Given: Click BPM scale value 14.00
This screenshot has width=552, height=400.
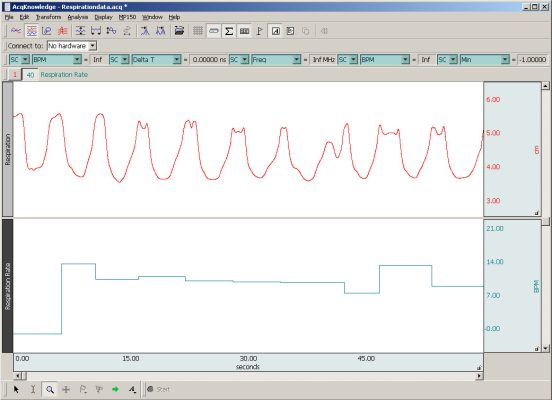Looking at the screenshot, I should [495, 262].
